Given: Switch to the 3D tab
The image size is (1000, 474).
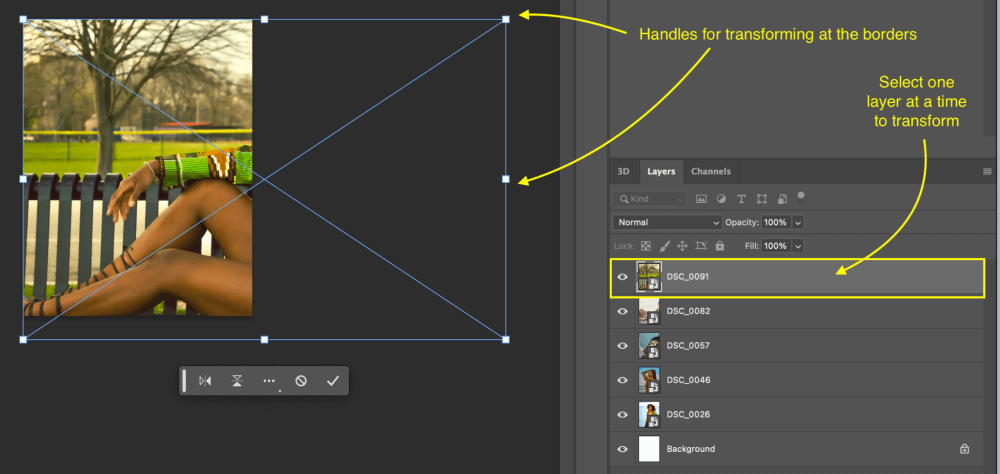Looking at the screenshot, I should coord(623,172).
